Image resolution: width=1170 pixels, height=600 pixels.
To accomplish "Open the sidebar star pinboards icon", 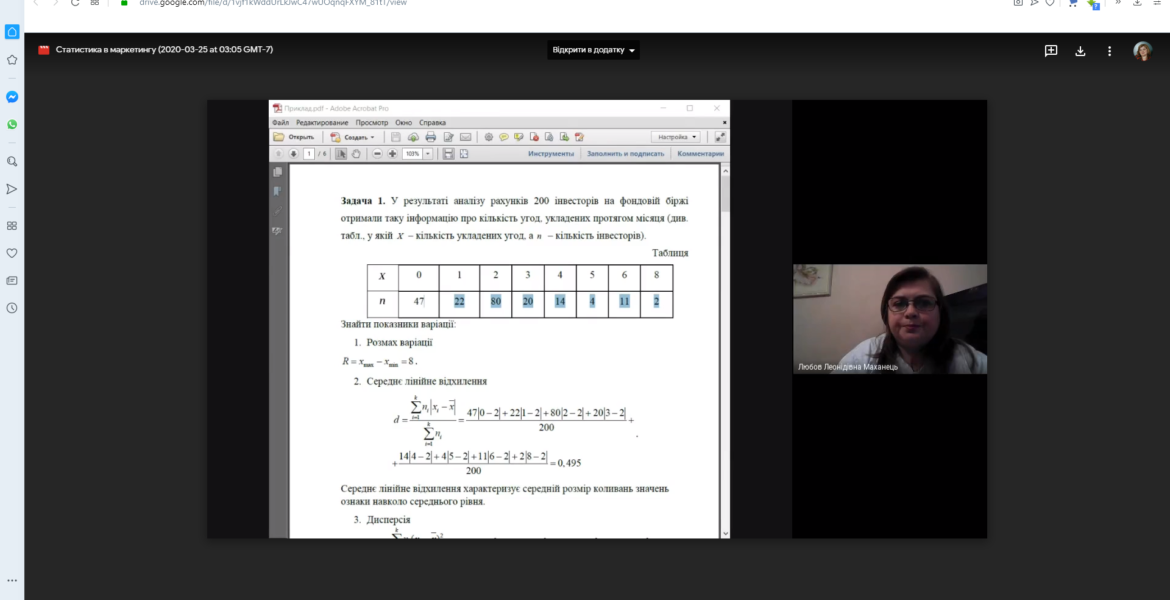I will coord(12,60).
